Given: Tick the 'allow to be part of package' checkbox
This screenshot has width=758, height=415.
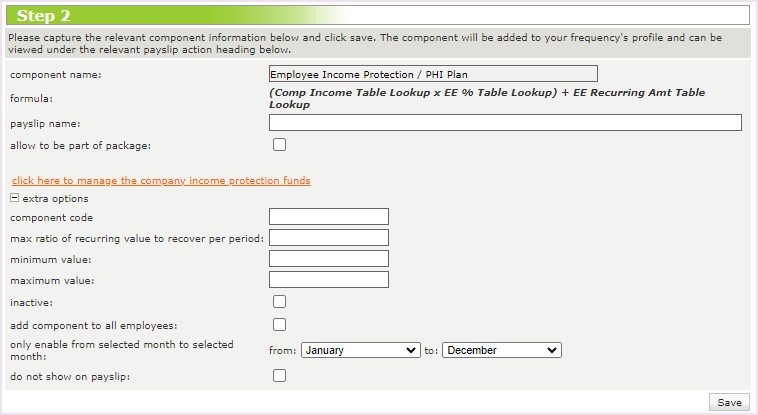Looking at the screenshot, I should (x=280, y=145).
